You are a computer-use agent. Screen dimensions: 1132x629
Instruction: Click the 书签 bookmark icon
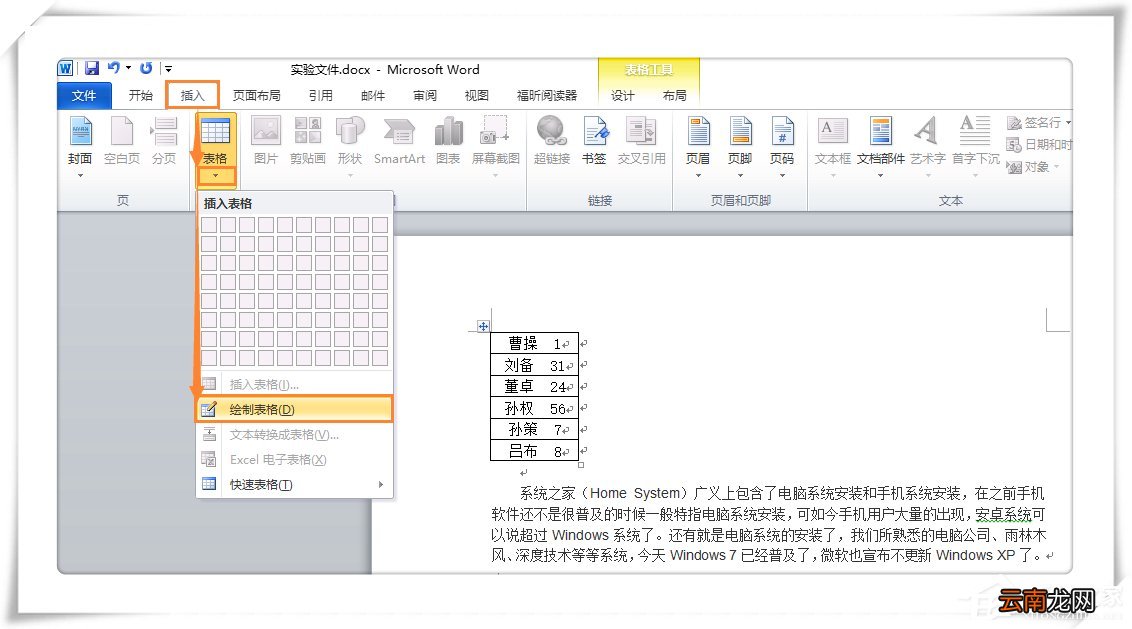pos(595,131)
